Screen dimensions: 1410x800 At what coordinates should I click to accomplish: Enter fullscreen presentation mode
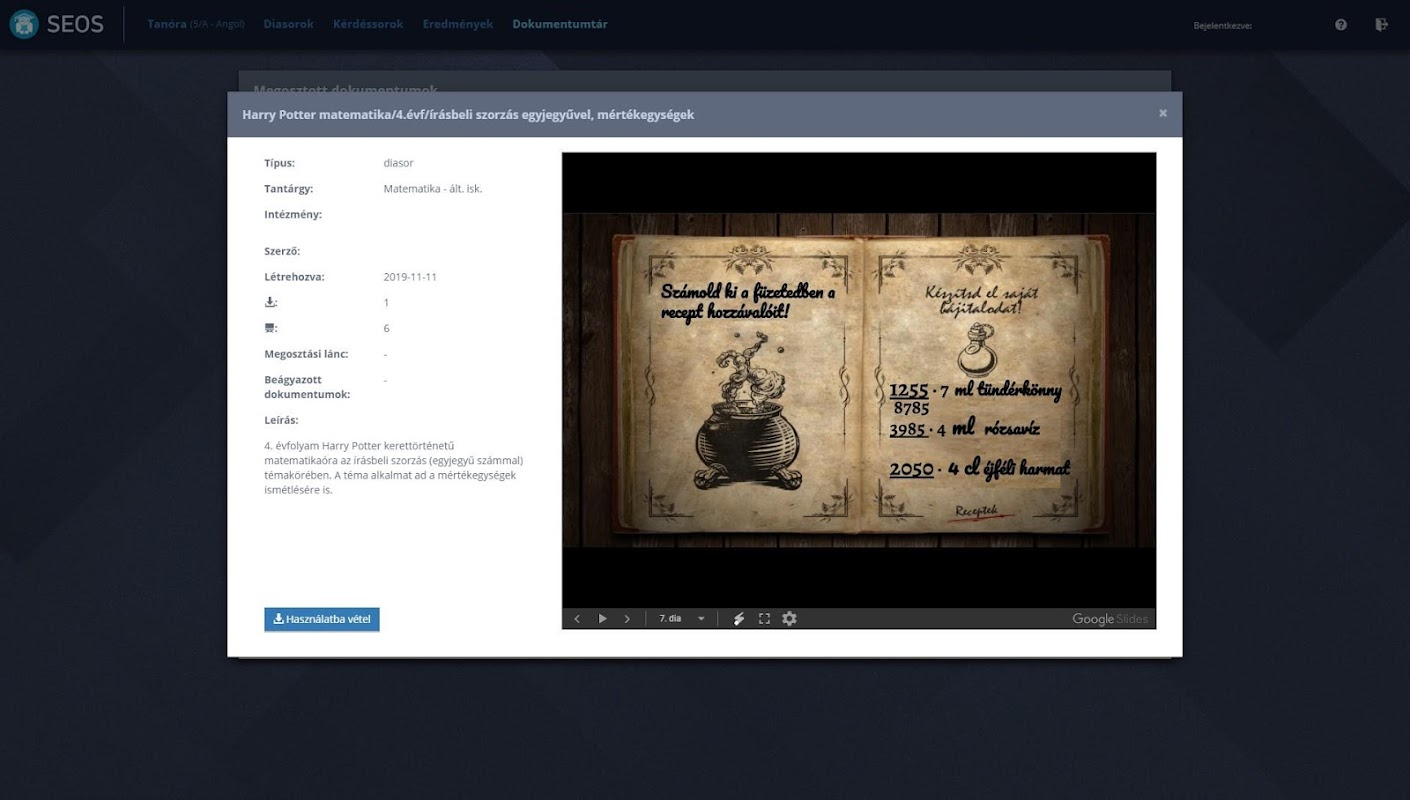(764, 619)
